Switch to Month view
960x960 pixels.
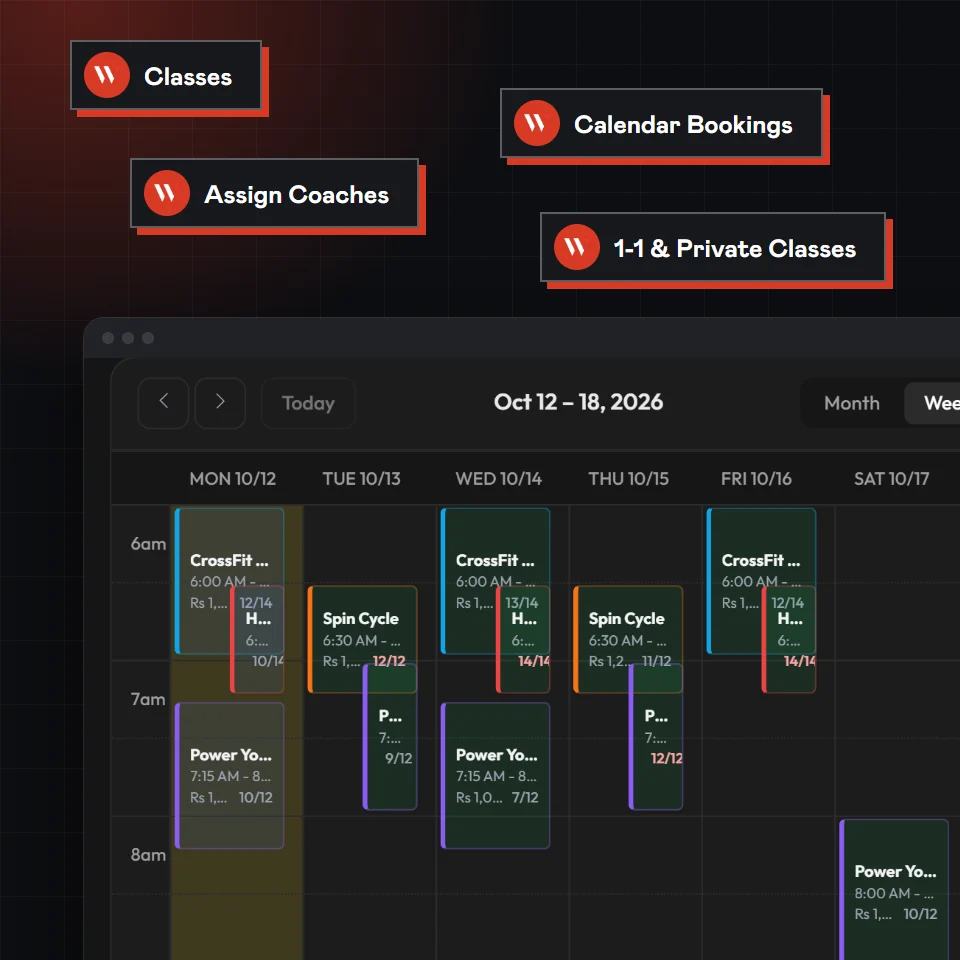[x=852, y=403]
